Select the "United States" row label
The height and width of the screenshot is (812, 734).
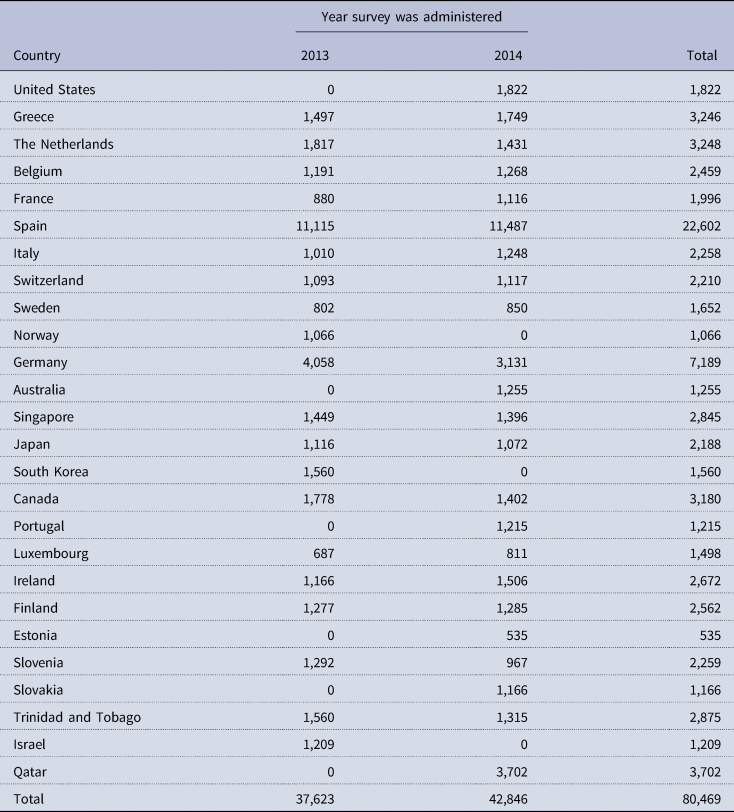[x=55, y=90]
